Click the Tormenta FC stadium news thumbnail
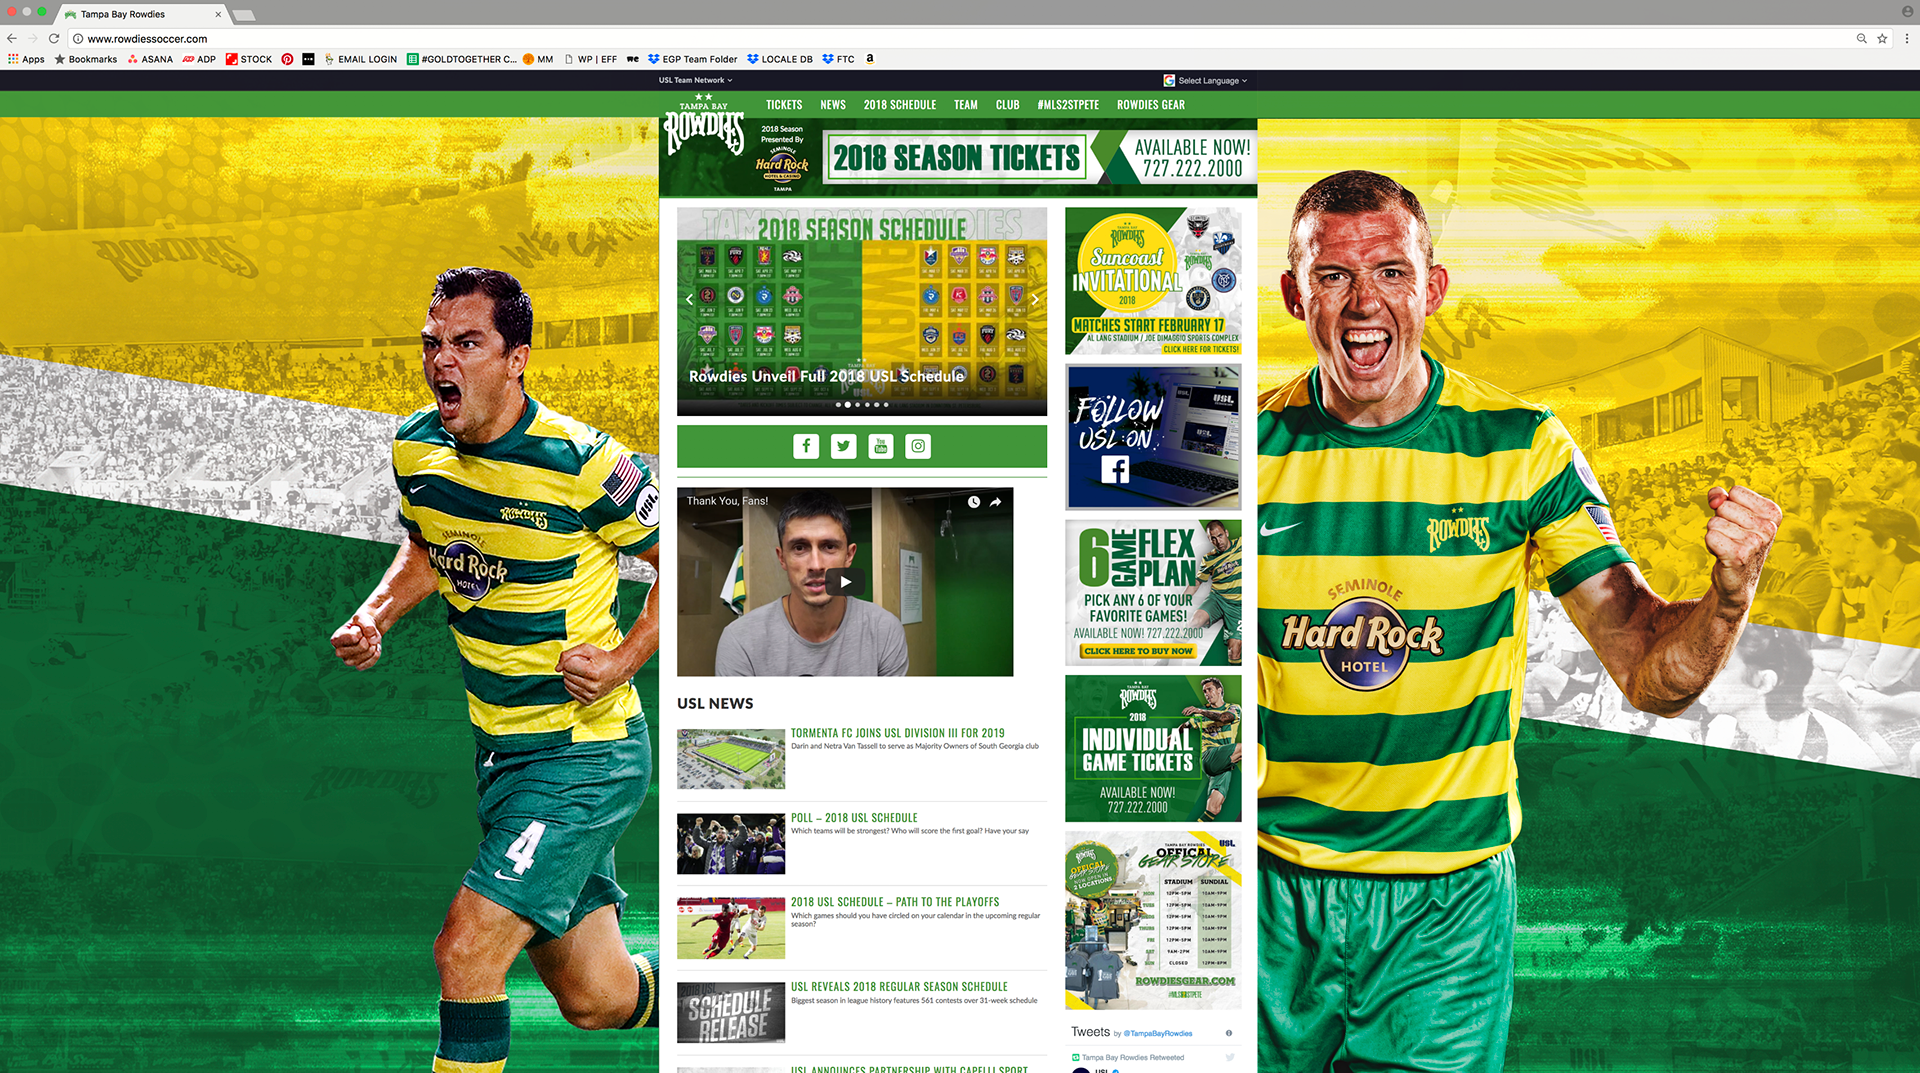 (731, 759)
